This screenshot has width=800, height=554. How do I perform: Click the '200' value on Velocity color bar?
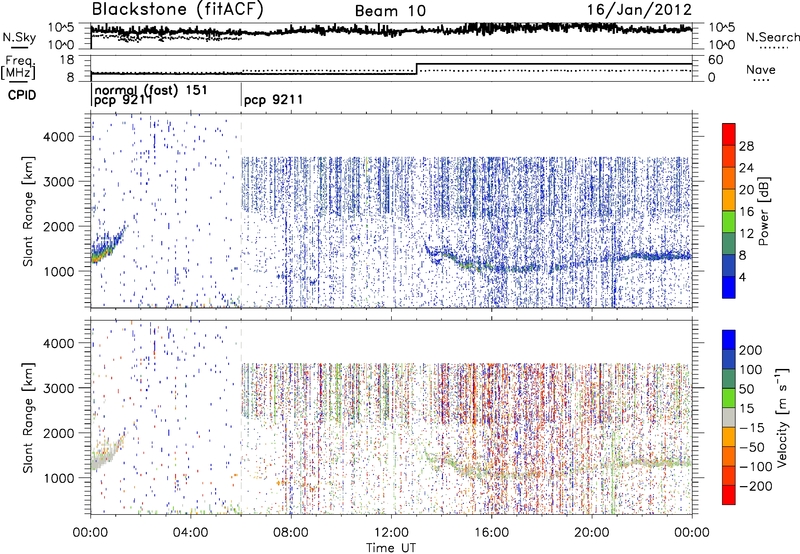point(750,350)
